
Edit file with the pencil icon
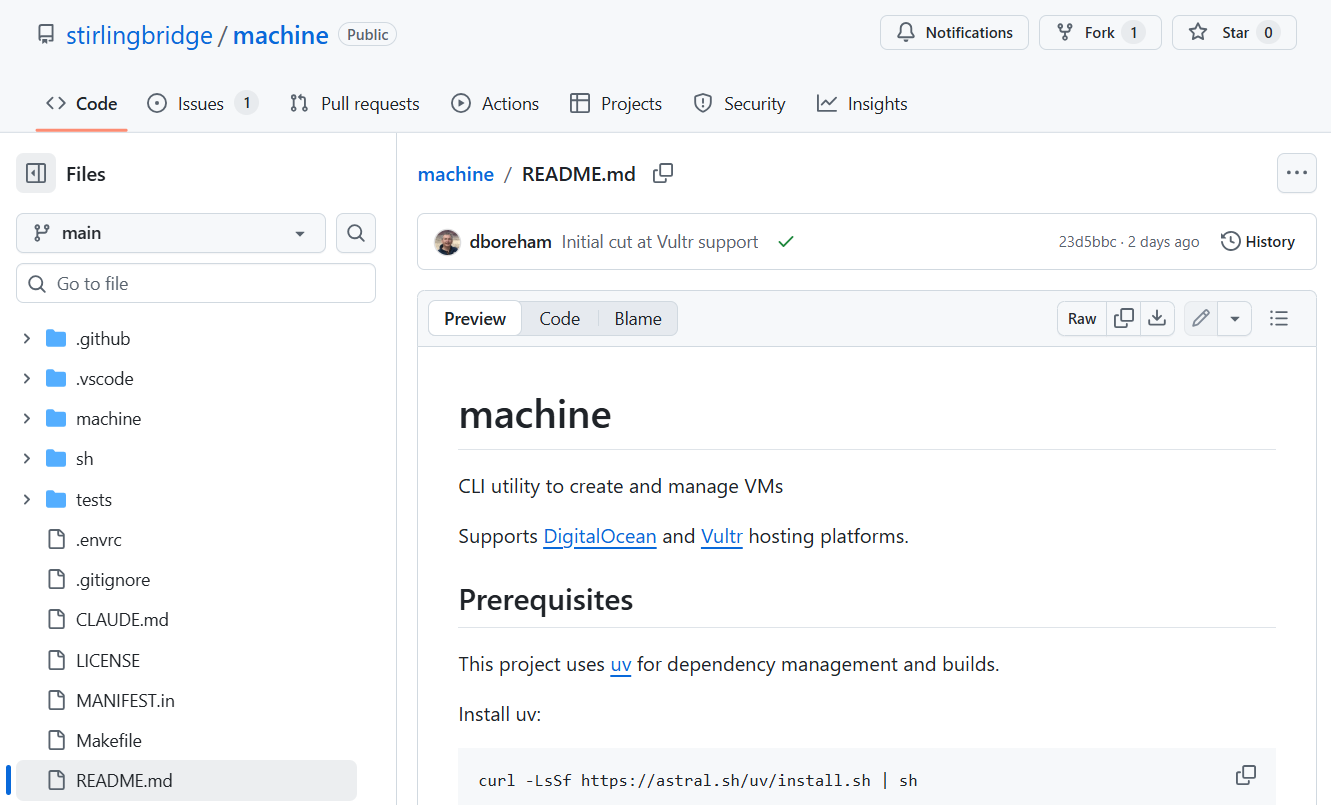[1201, 319]
